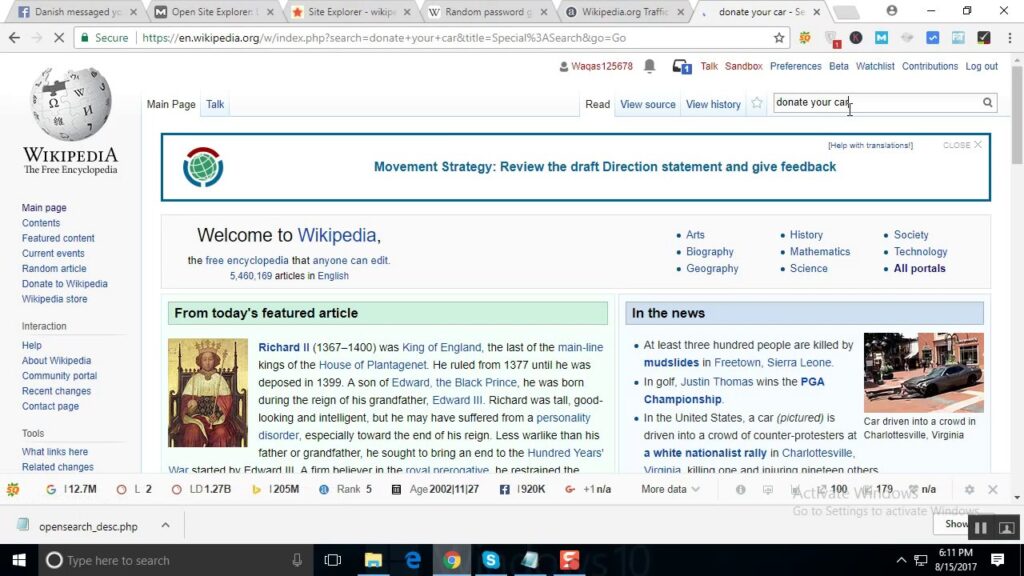Switch to Site Explorer - wikipedia tab
1024x576 pixels.
coord(349,12)
